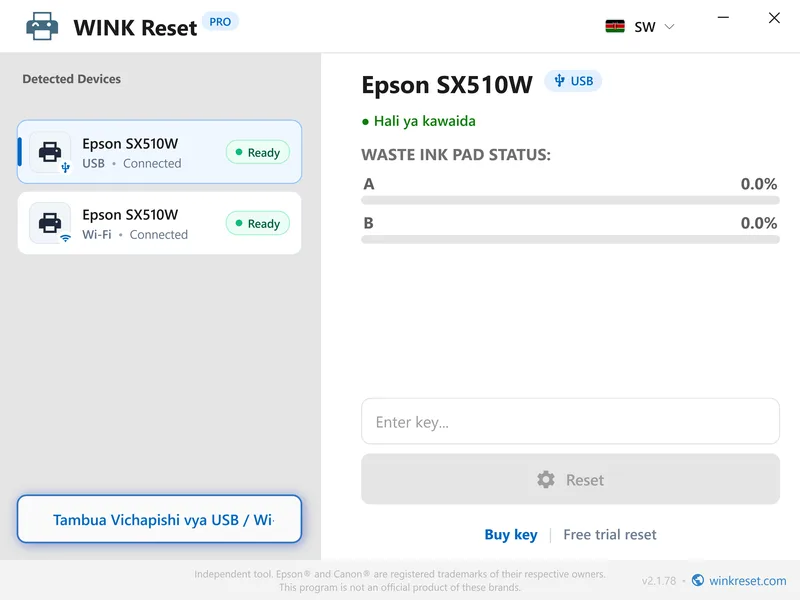The height and width of the screenshot is (600, 800).
Task: Click the 'Detected Devices' heading
Action: pos(71,79)
